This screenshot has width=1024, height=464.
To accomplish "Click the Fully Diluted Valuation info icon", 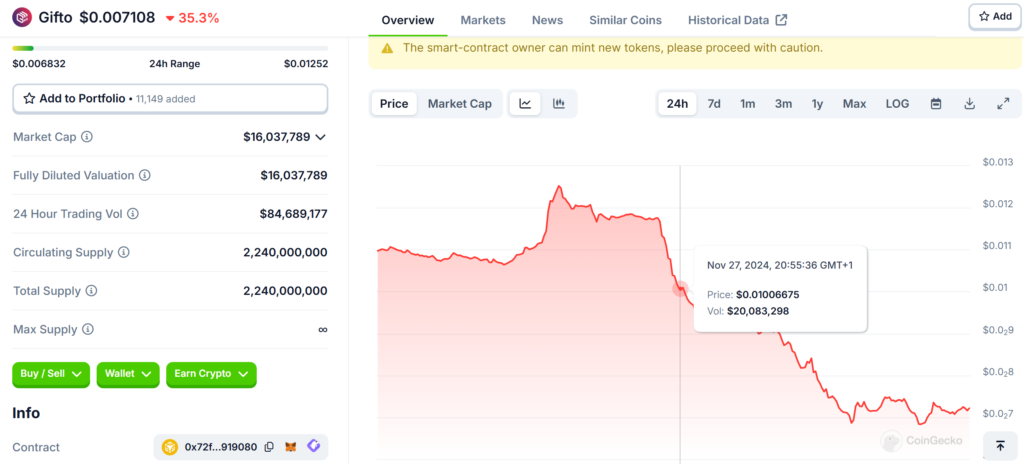I will tap(145, 176).
